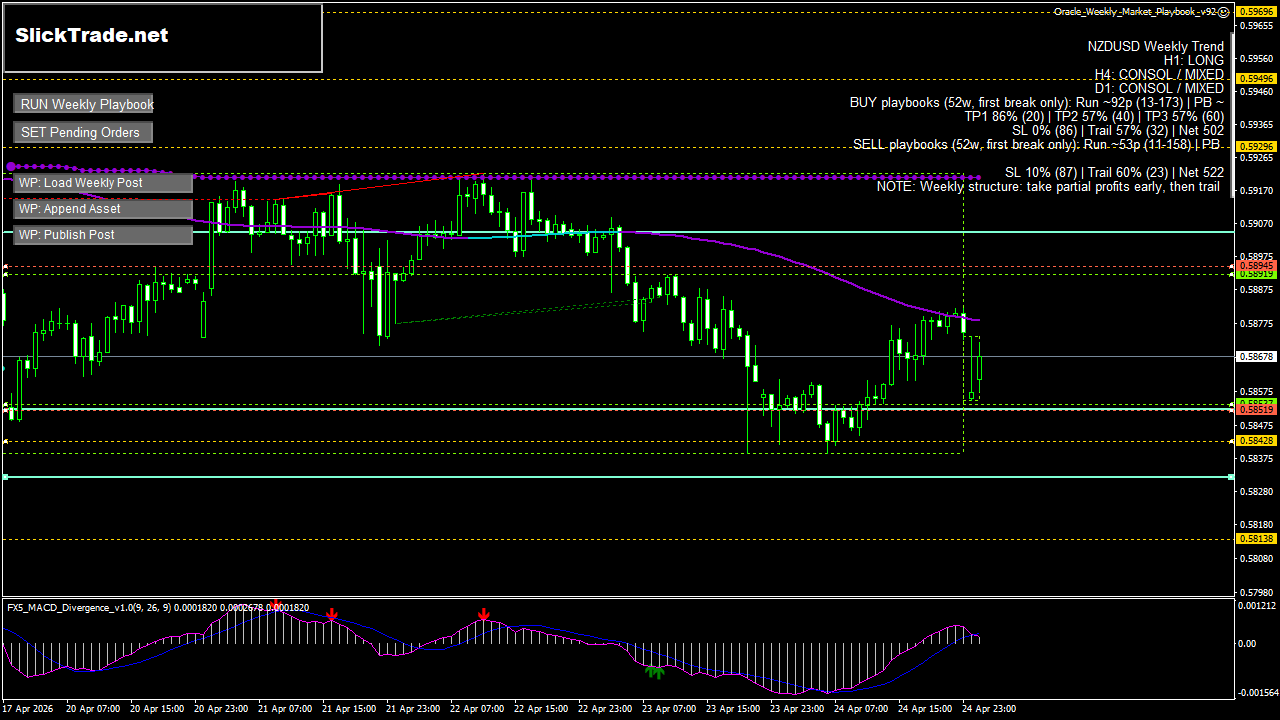Click WP: Load Weekly Post button

coord(103,183)
